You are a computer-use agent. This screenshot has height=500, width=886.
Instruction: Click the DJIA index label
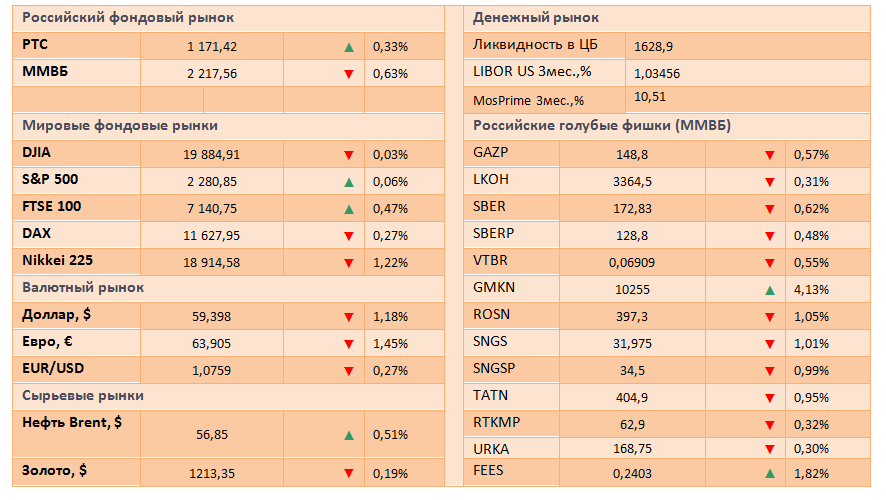point(36,154)
